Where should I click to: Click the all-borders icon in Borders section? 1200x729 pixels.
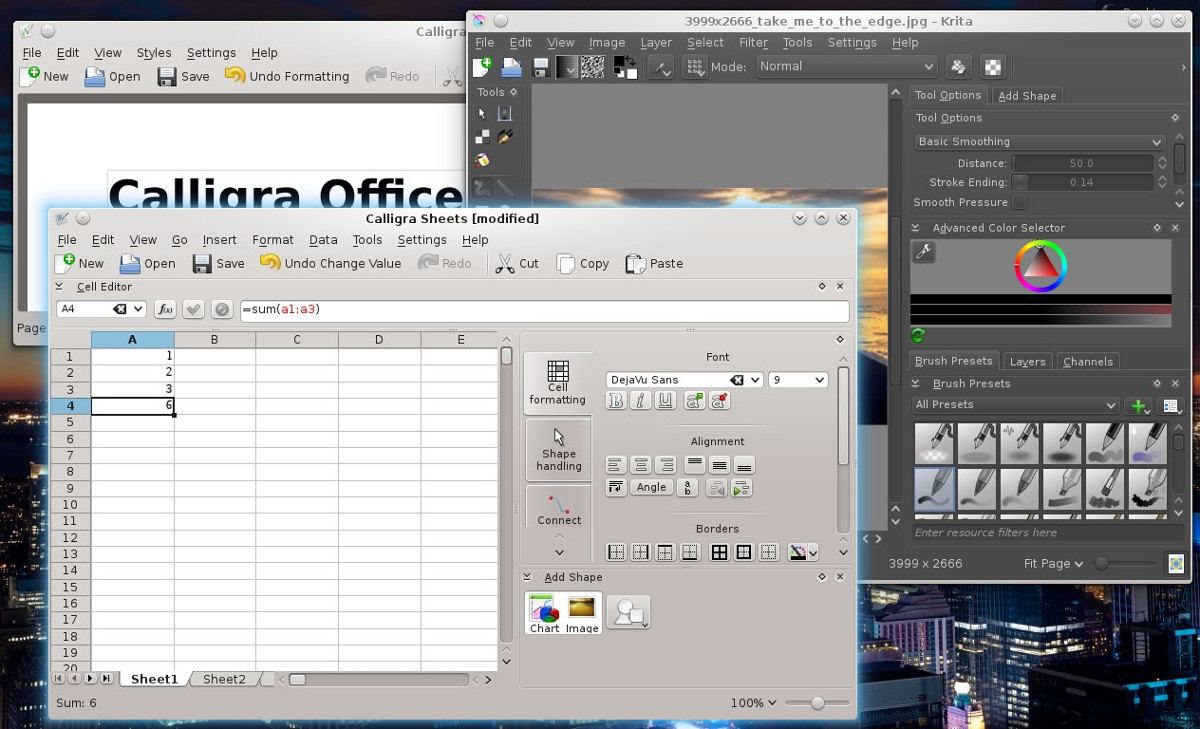[719, 552]
